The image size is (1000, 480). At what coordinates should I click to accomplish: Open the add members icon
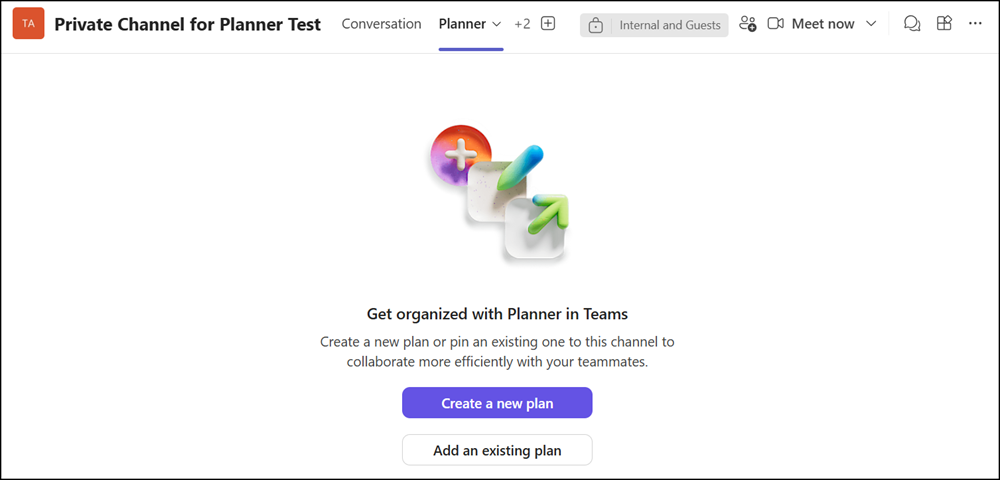tap(747, 24)
